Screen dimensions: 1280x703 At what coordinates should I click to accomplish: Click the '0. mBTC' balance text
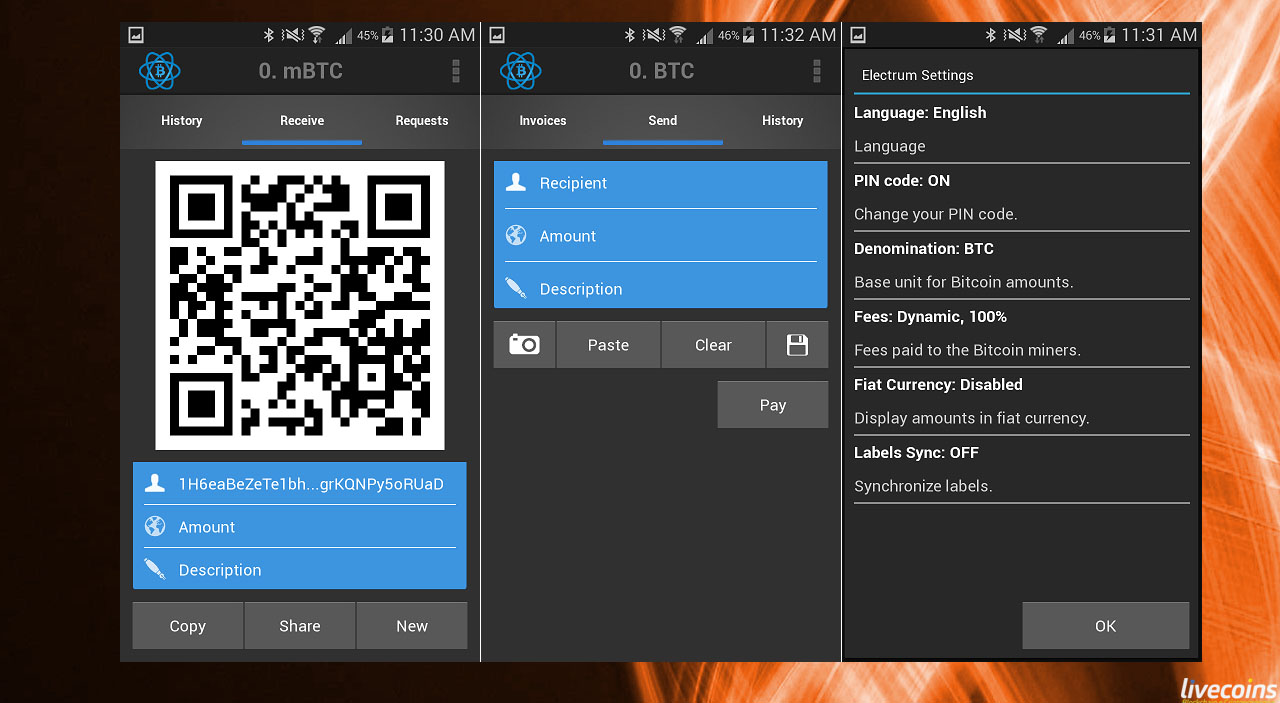(301, 71)
